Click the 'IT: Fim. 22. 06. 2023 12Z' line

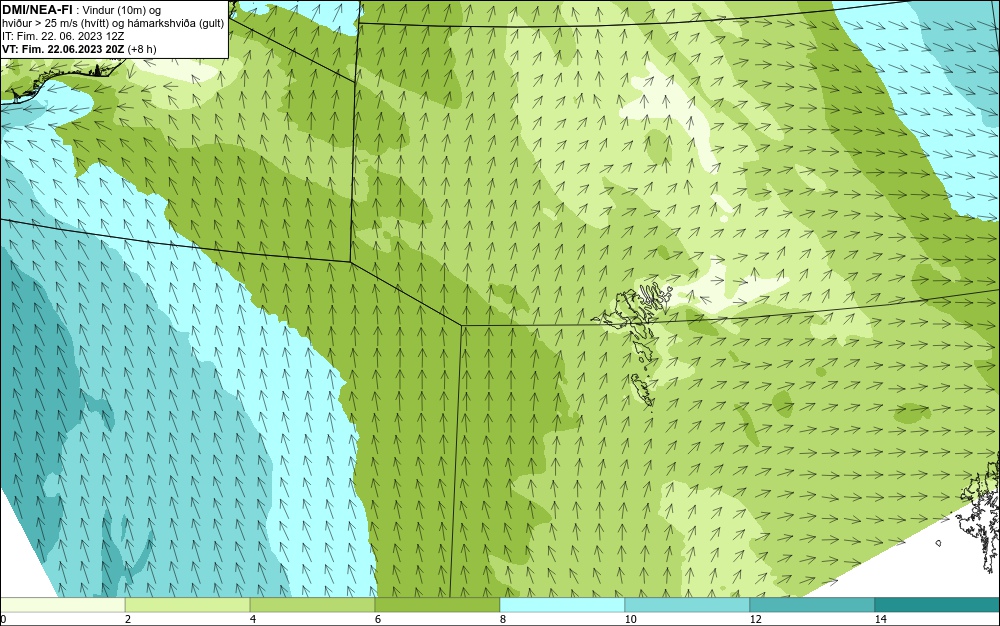(63, 36)
